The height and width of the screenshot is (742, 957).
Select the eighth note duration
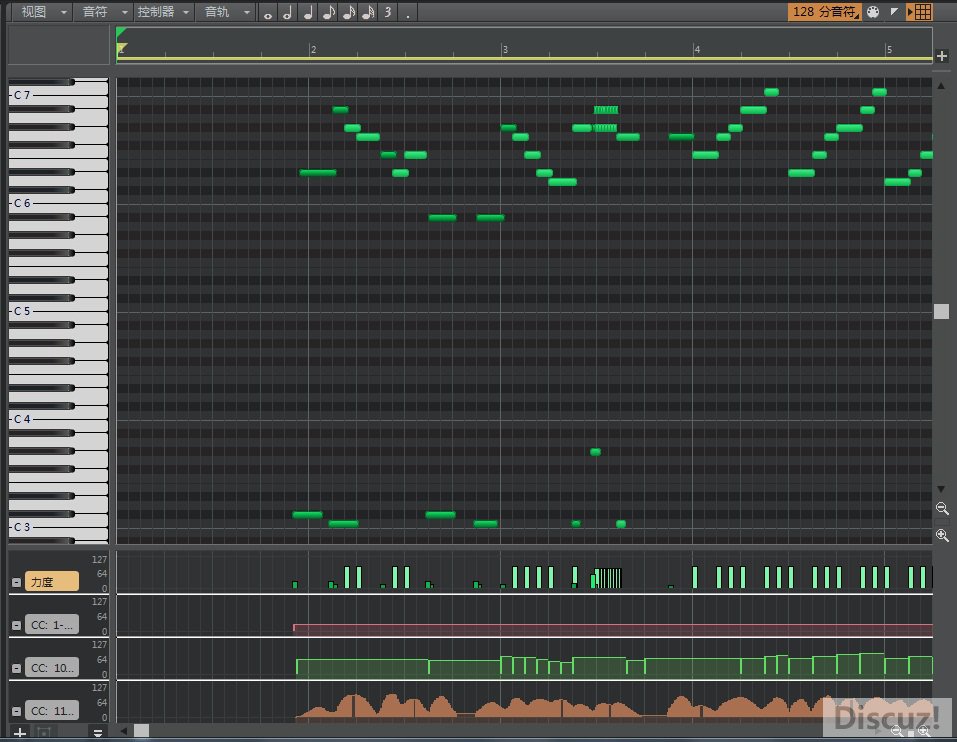[328, 13]
